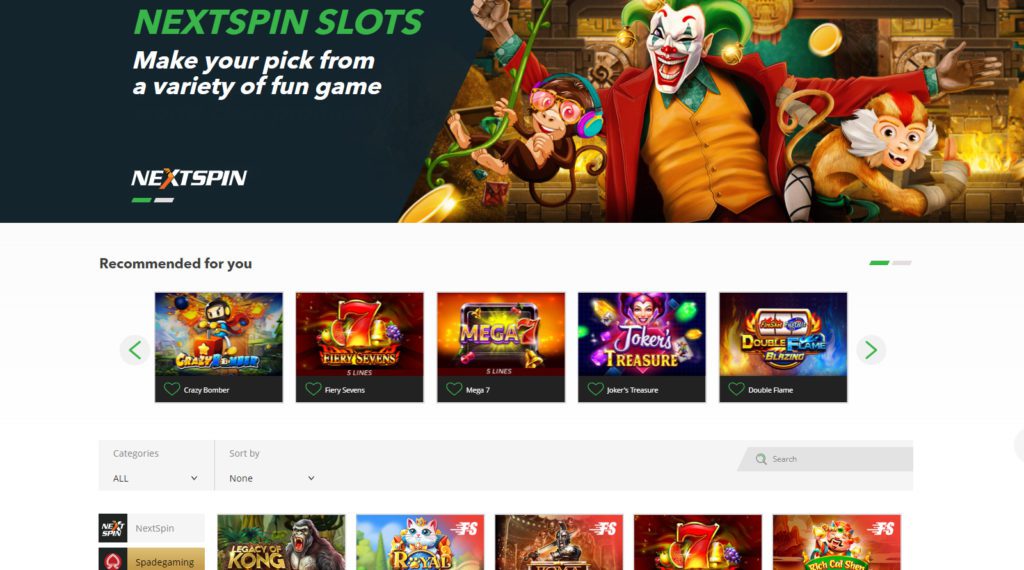Click the heart icon for Joker's Treasure
Image resolution: width=1024 pixels, height=570 pixels.
point(595,389)
